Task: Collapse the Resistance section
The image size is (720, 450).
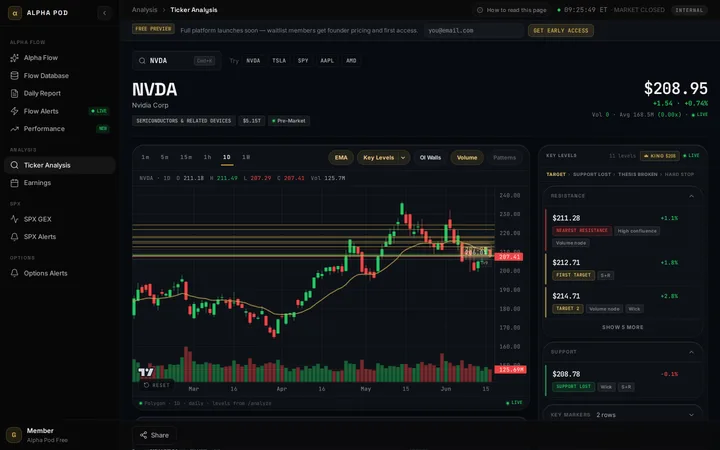Action: 691,196
